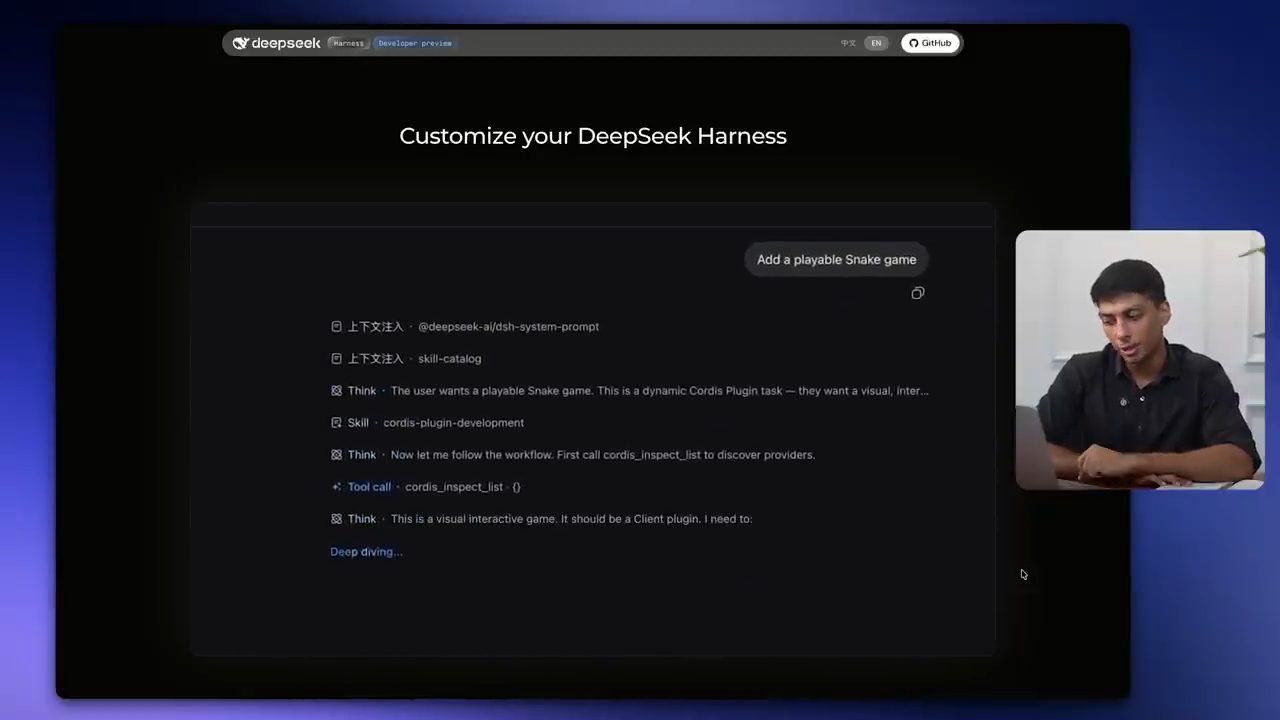
Task: Click icon beside dsh-system-prompt row
Action: pyautogui.click(x=336, y=327)
